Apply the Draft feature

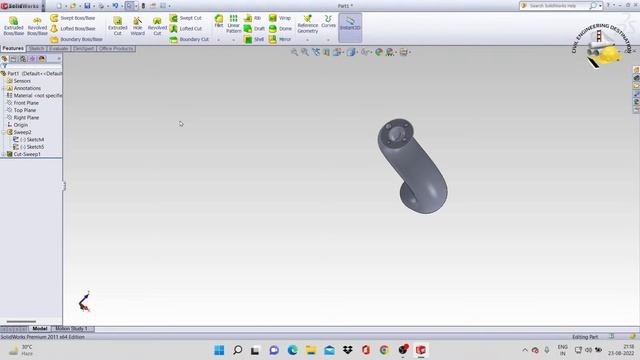(254, 29)
